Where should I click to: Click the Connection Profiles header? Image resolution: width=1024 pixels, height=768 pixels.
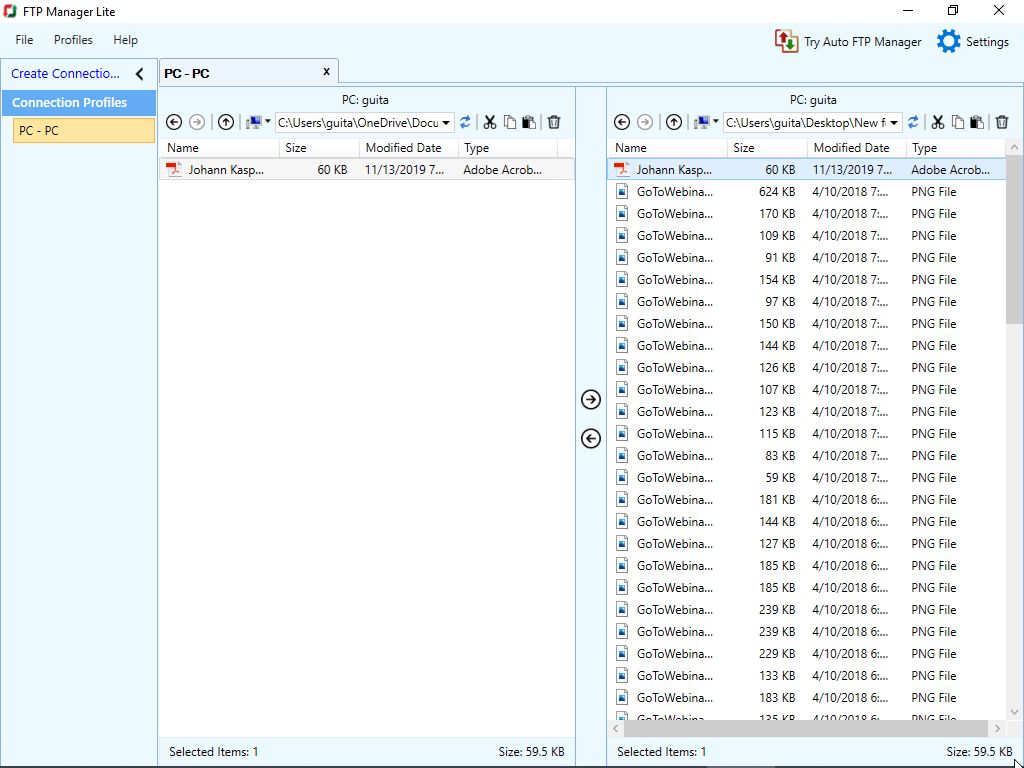pyautogui.click(x=78, y=103)
